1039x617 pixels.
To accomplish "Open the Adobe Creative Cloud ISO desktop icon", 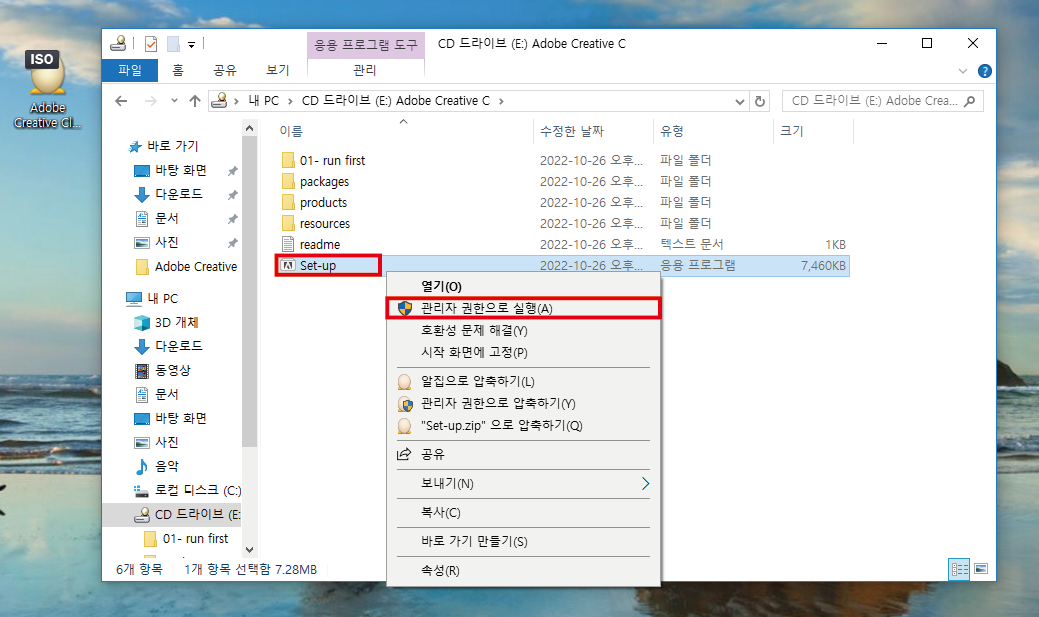I will tap(46, 89).
